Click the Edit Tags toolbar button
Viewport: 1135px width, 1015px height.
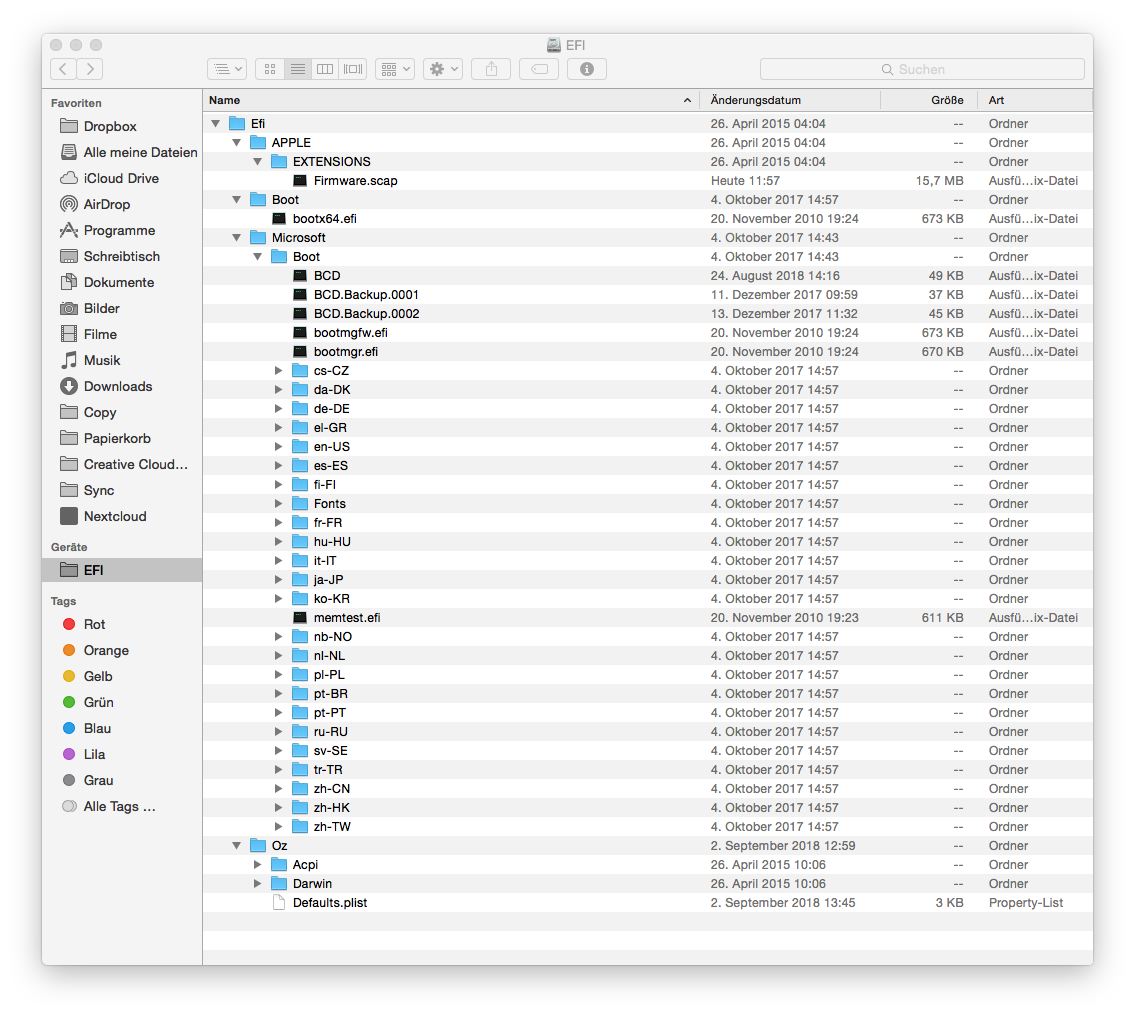[x=539, y=69]
